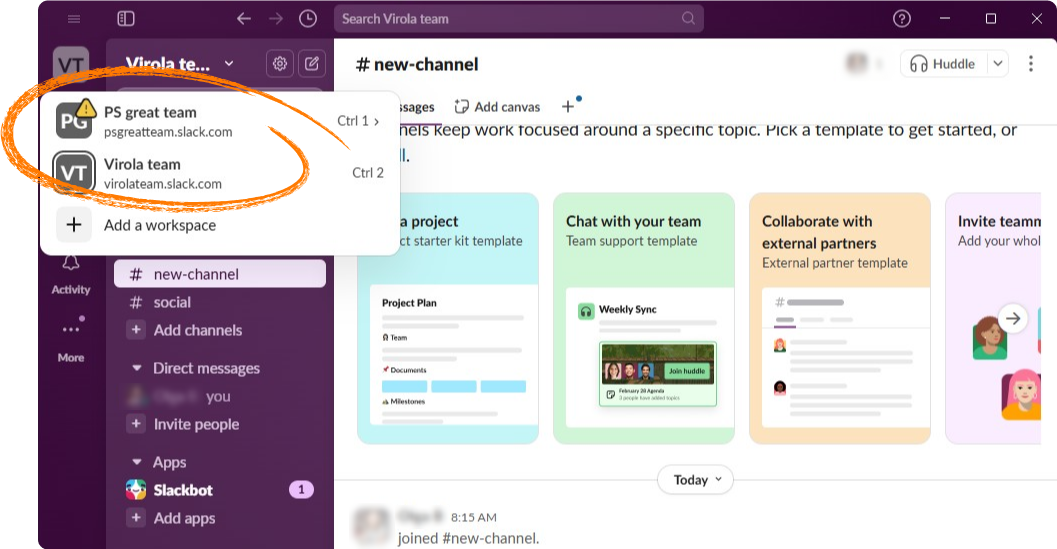Open the hamburger menu icon
This screenshot has width=1057, height=549.
pos(73,19)
